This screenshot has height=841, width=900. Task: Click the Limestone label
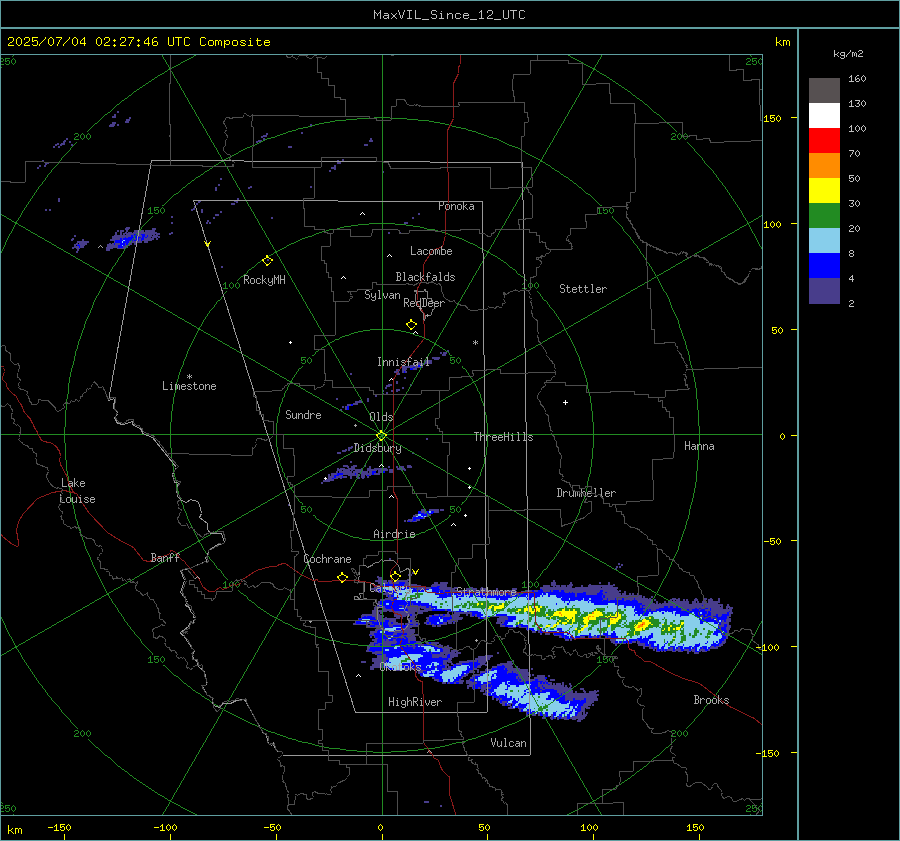tap(189, 386)
